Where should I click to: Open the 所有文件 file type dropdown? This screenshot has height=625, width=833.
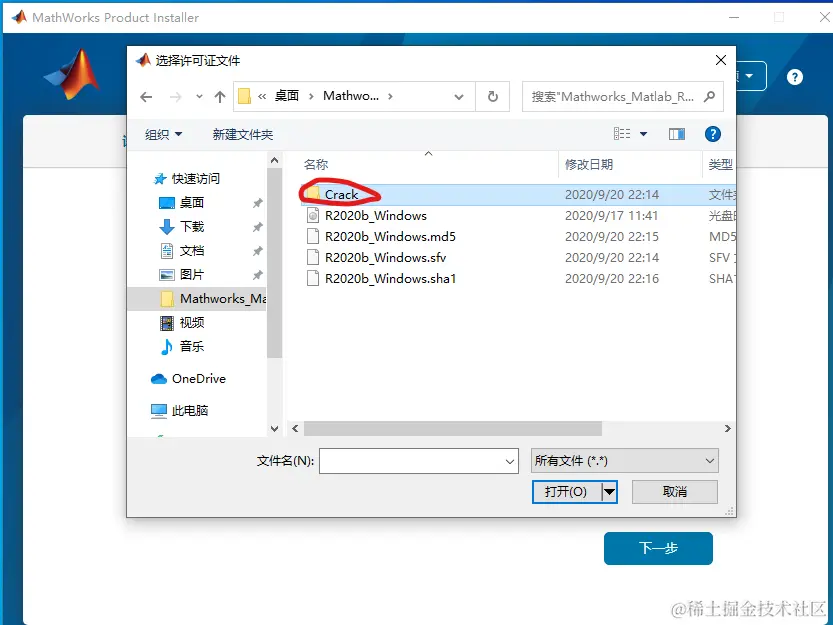pos(625,461)
